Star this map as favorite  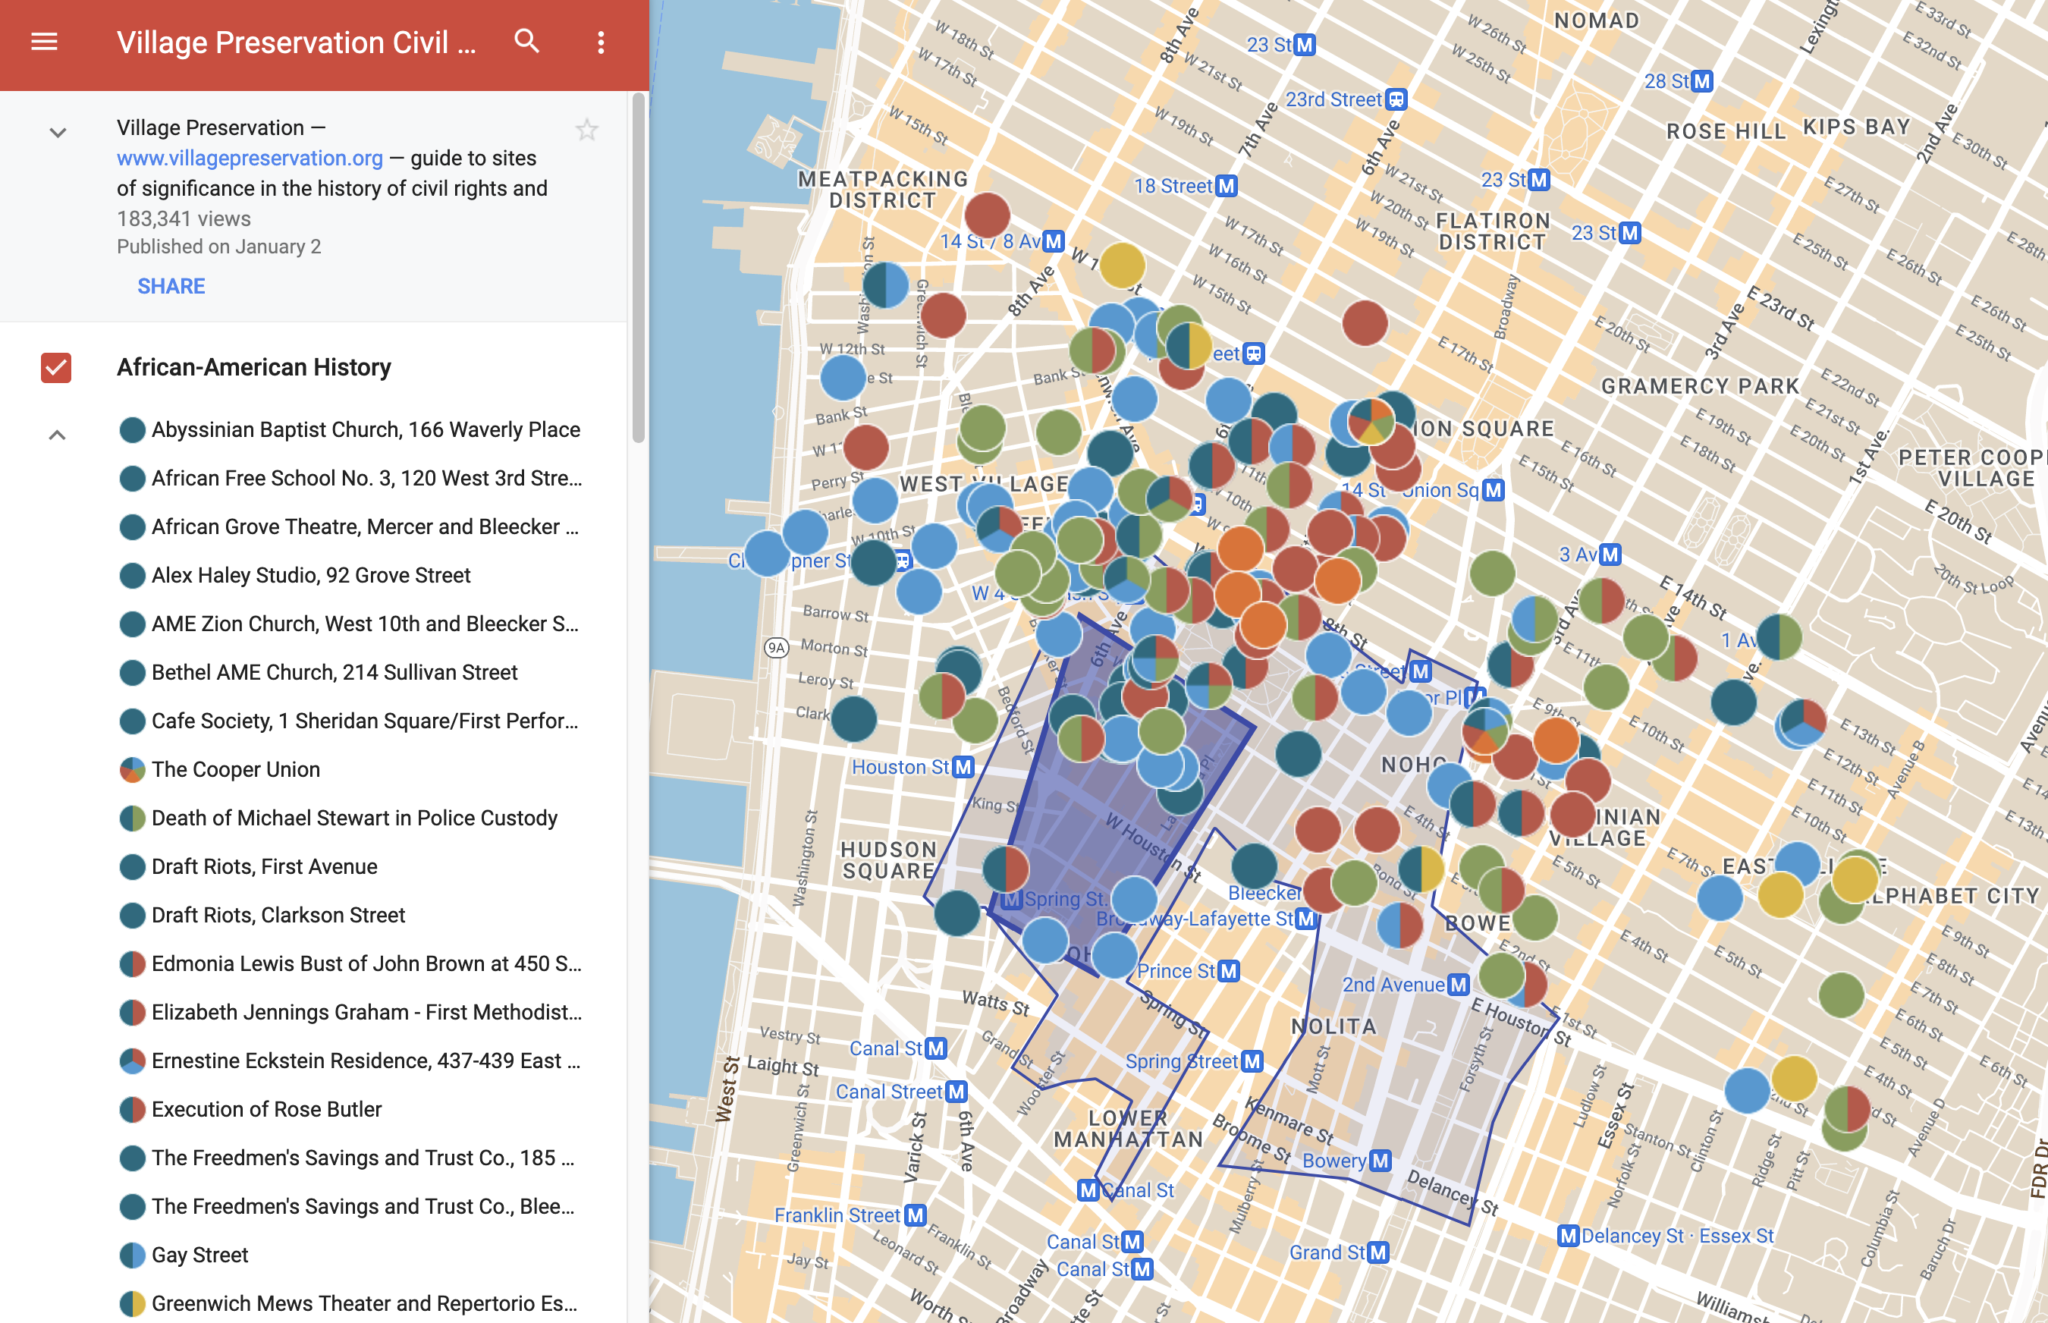[587, 130]
